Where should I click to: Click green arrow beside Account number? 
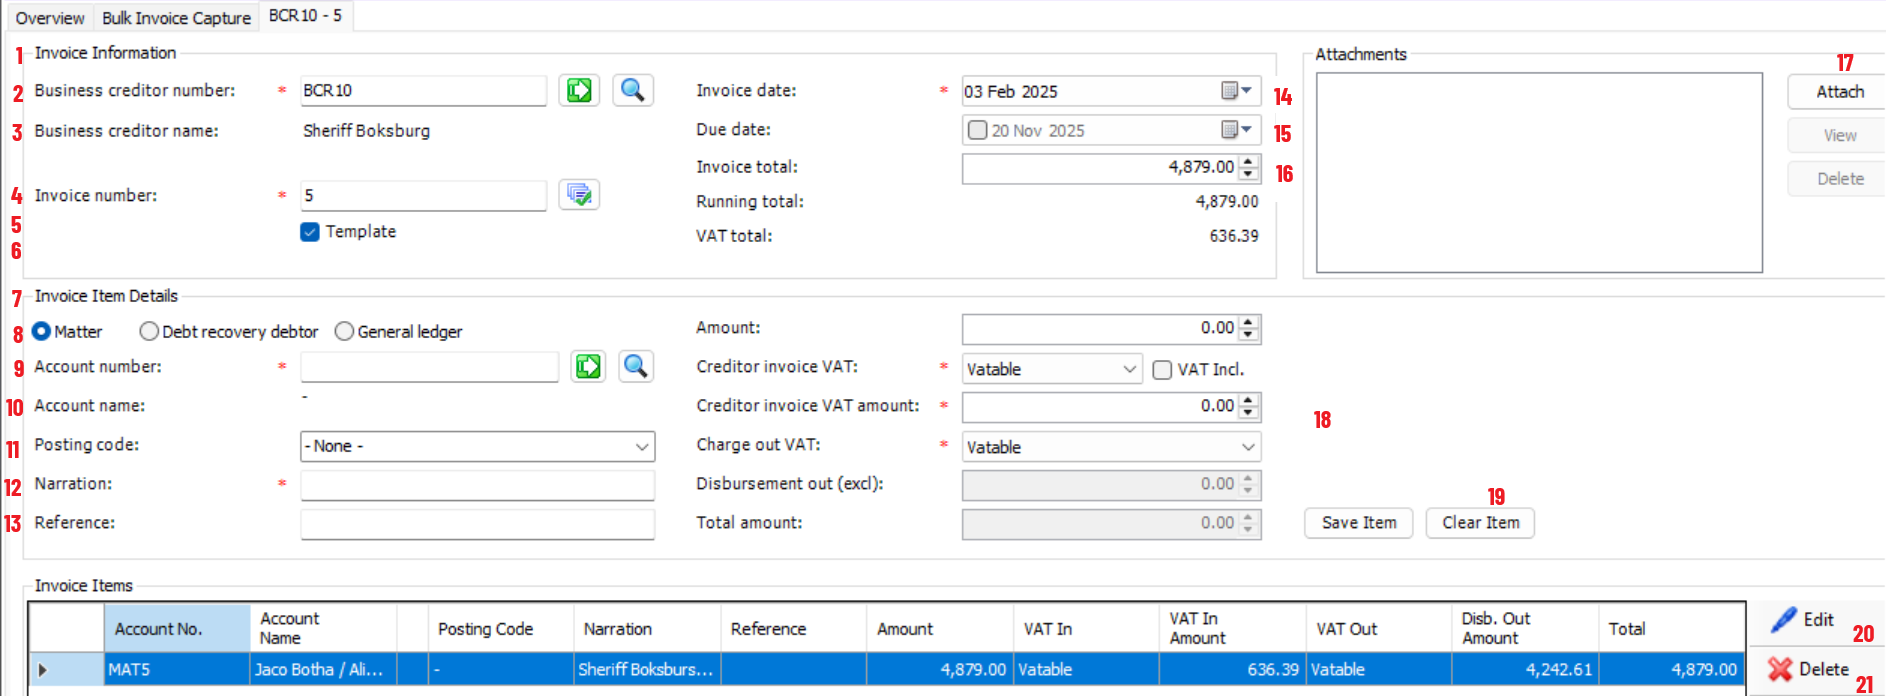(588, 366)
